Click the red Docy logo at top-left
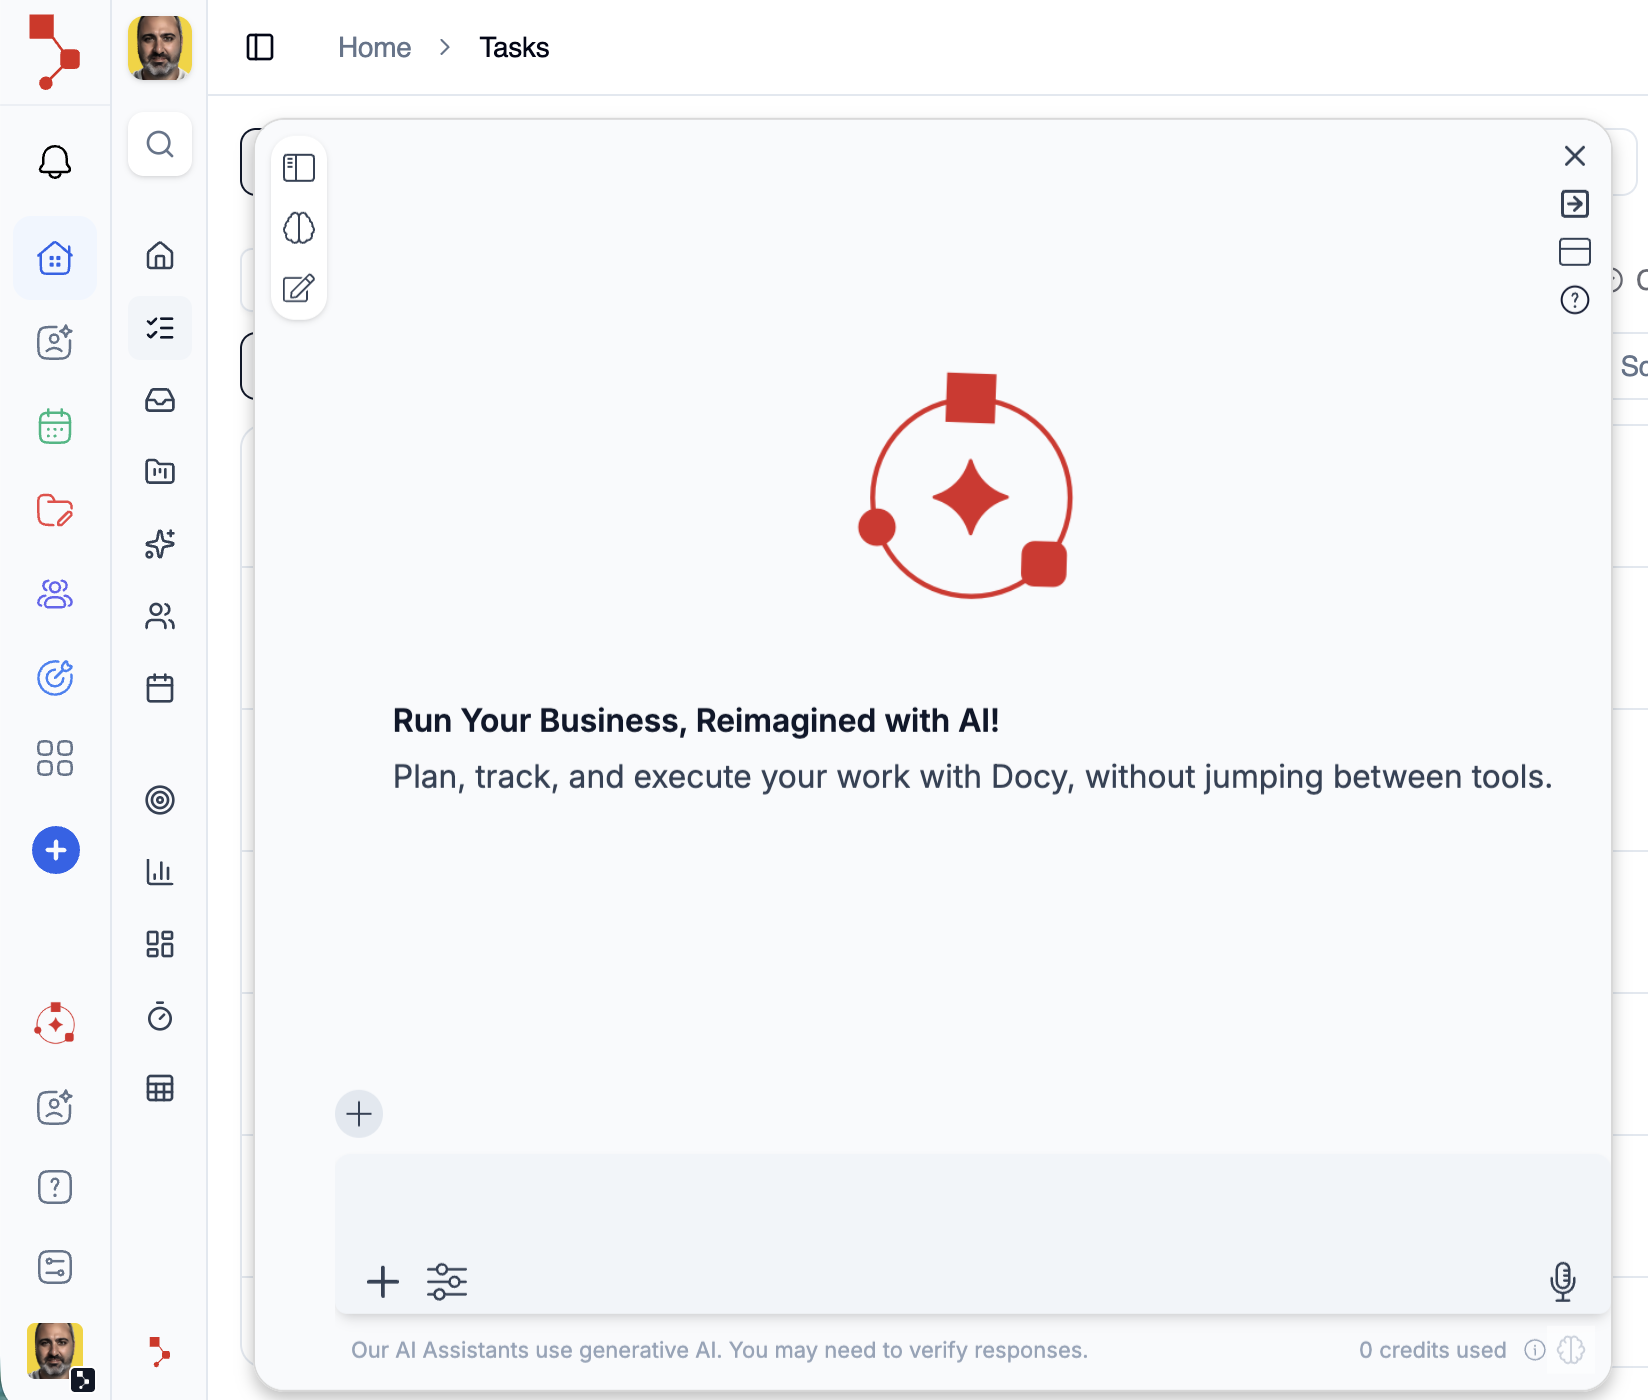 [54, 52]
